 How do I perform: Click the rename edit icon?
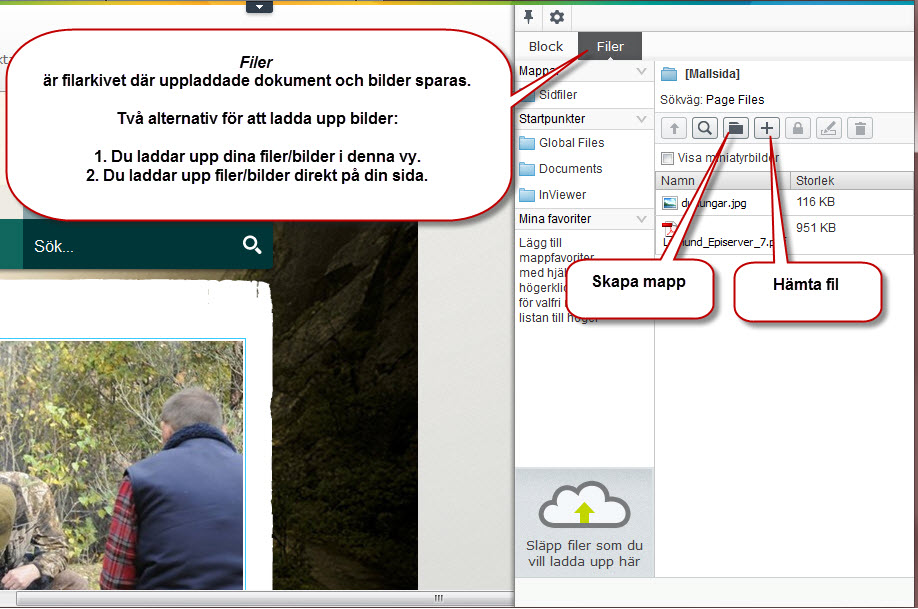coord(829,128)
